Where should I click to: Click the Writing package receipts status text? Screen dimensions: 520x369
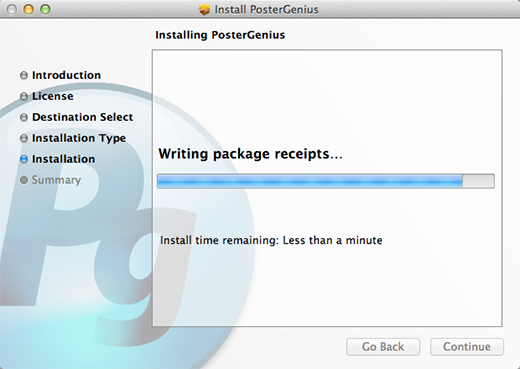click(250, 154)
